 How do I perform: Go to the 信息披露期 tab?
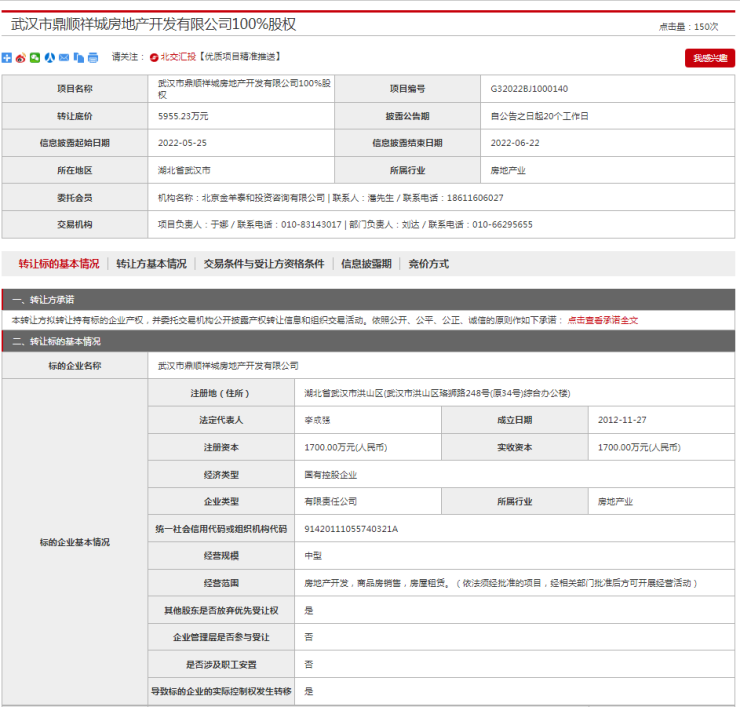point(366,264)
